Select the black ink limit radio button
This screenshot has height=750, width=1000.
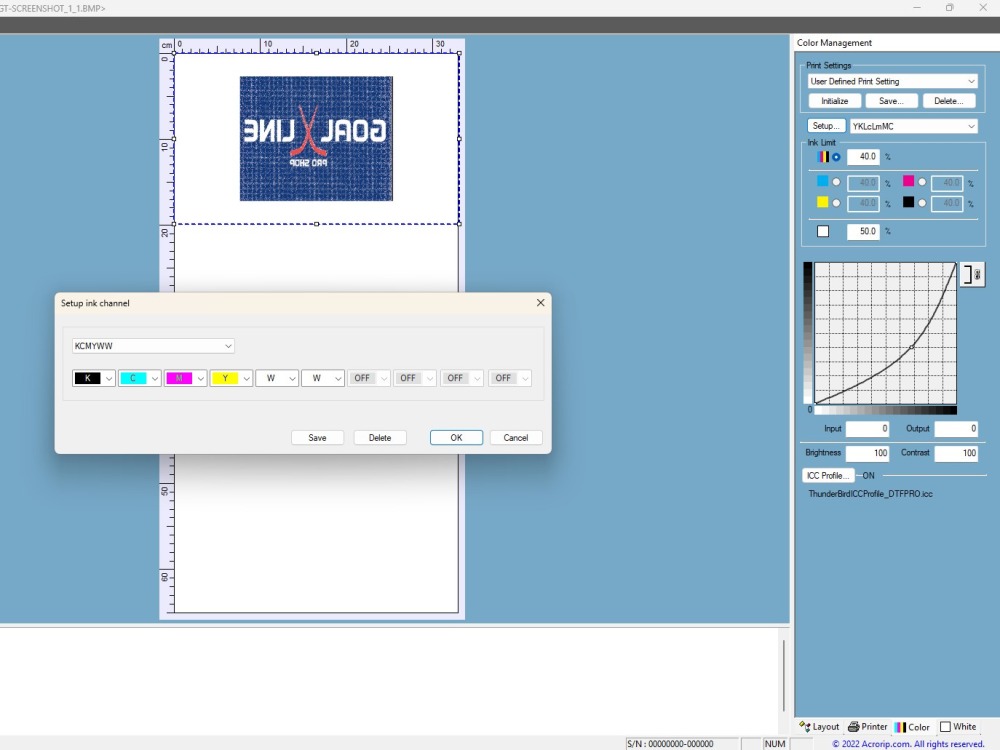[x=922, y=203]
